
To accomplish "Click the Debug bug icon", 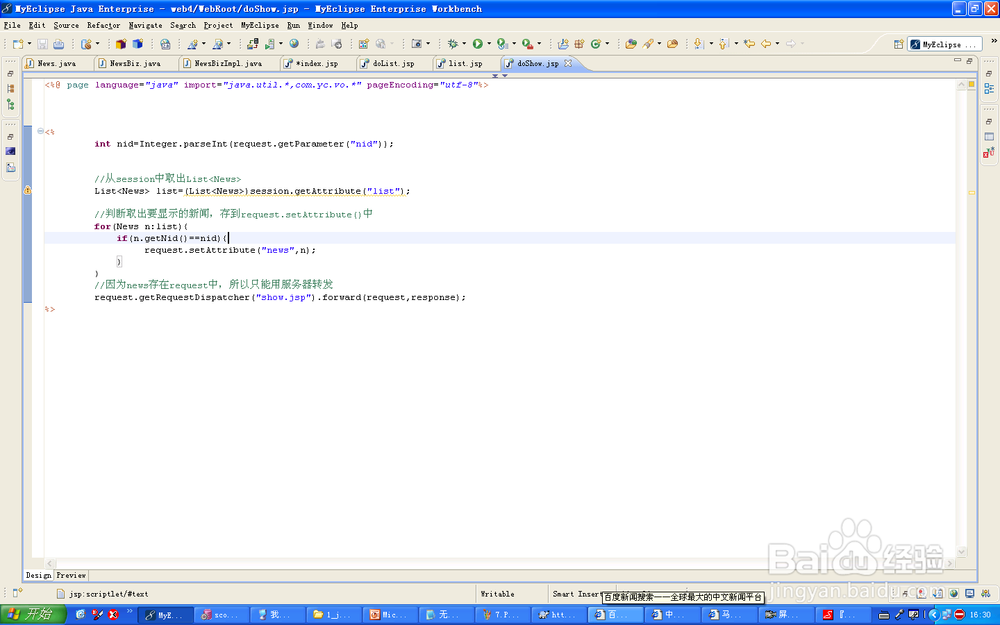I will pos(453,44).
